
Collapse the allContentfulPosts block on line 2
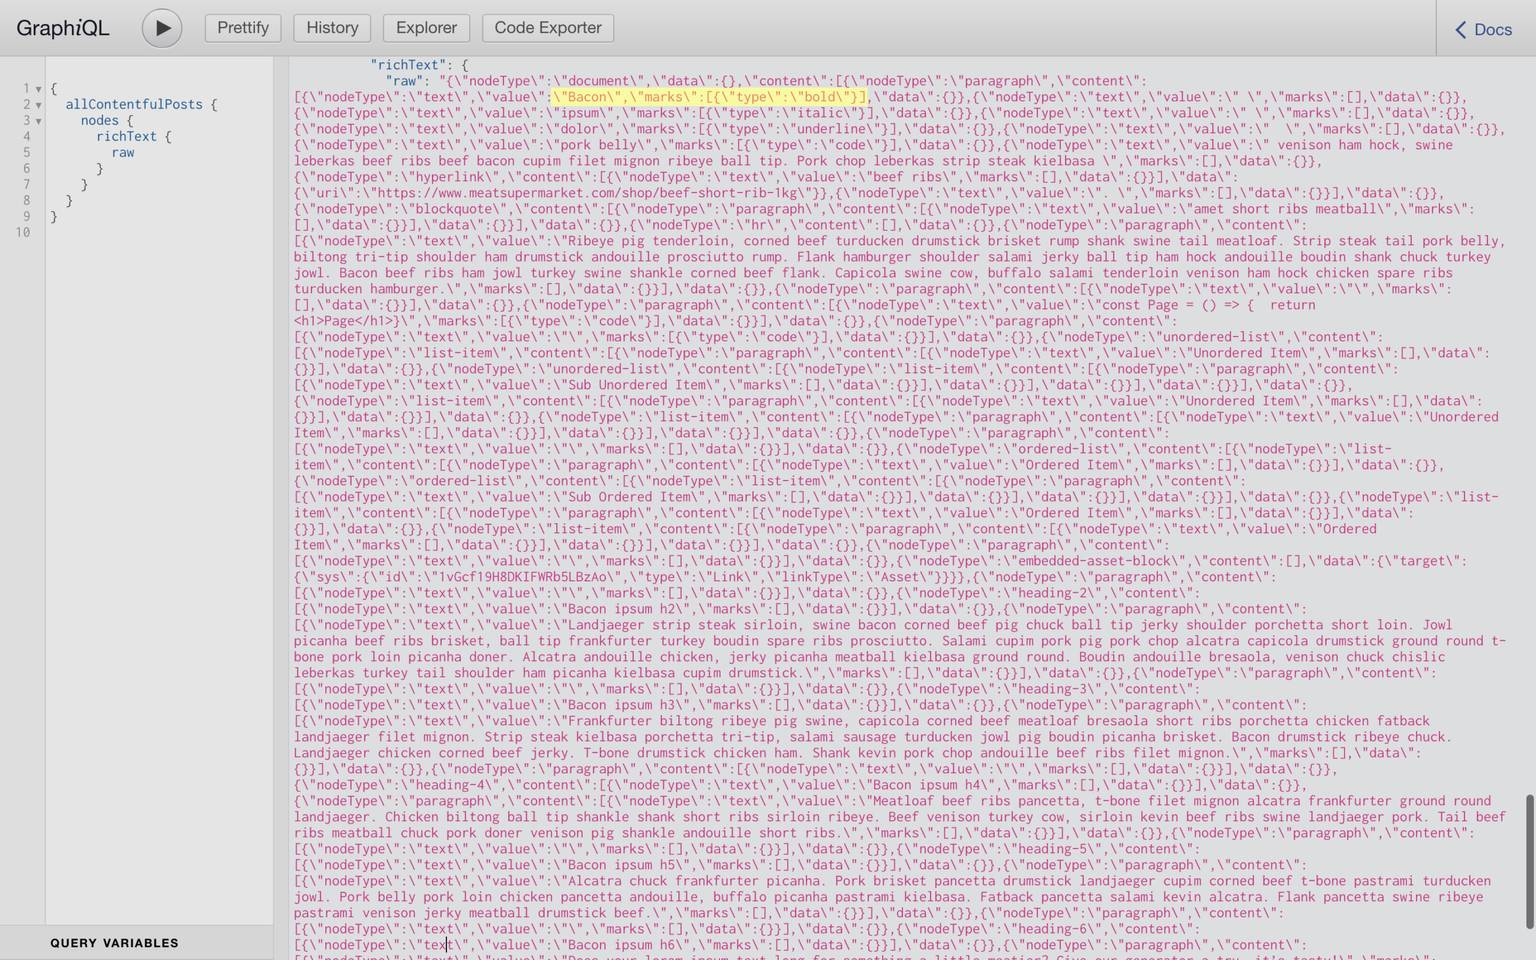click(37, 104)
